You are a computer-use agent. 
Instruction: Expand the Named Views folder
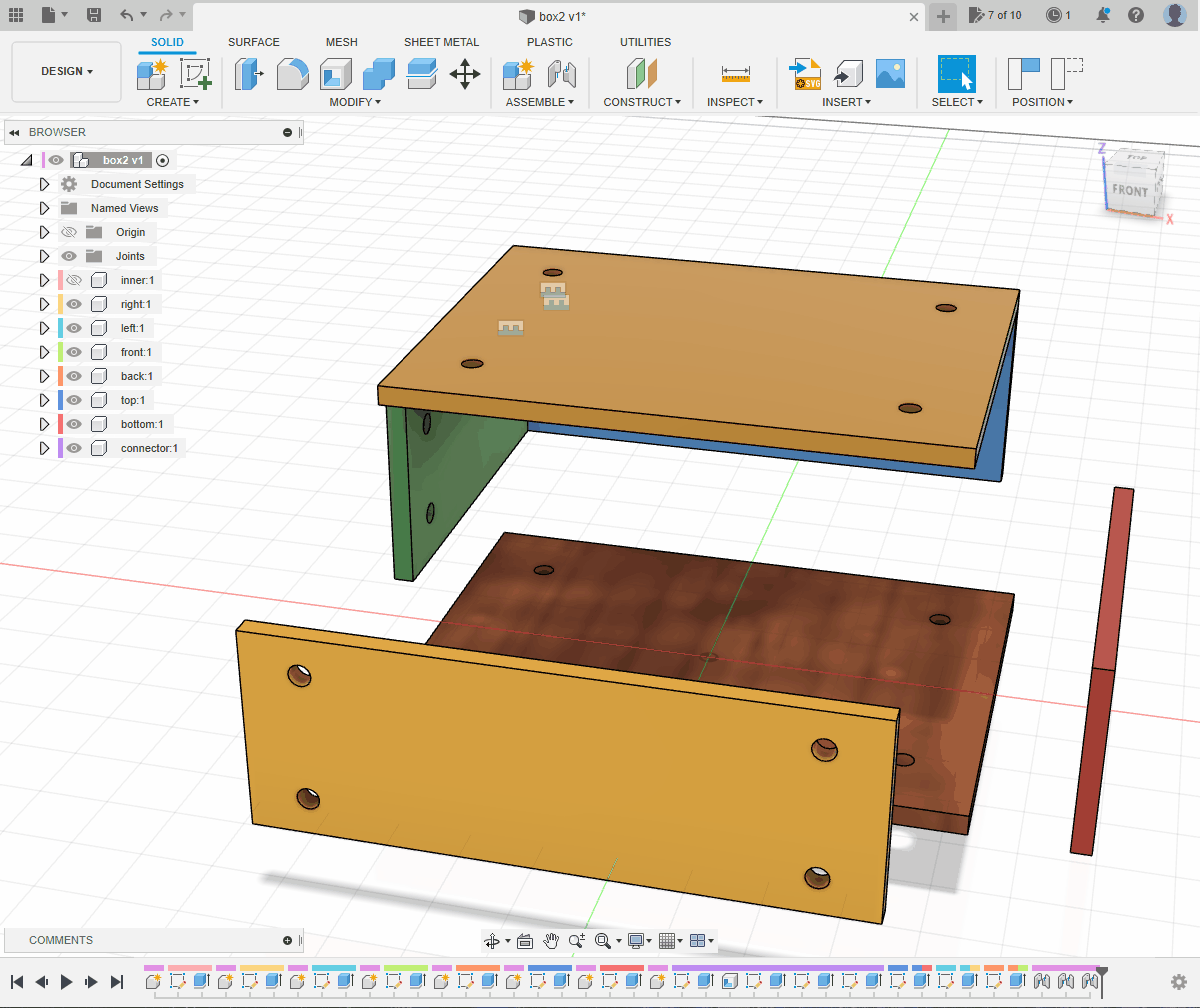[44, 208]
